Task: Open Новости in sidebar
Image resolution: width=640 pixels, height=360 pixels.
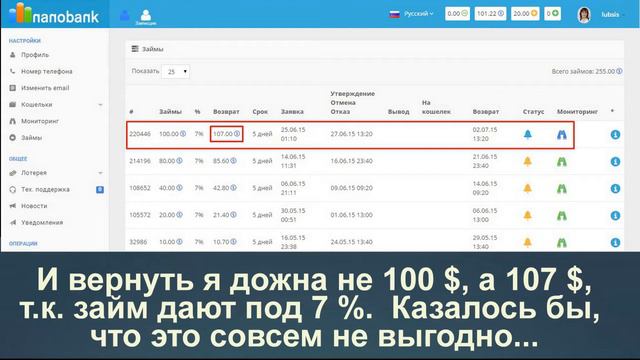Action: click(x=34, y=206)
